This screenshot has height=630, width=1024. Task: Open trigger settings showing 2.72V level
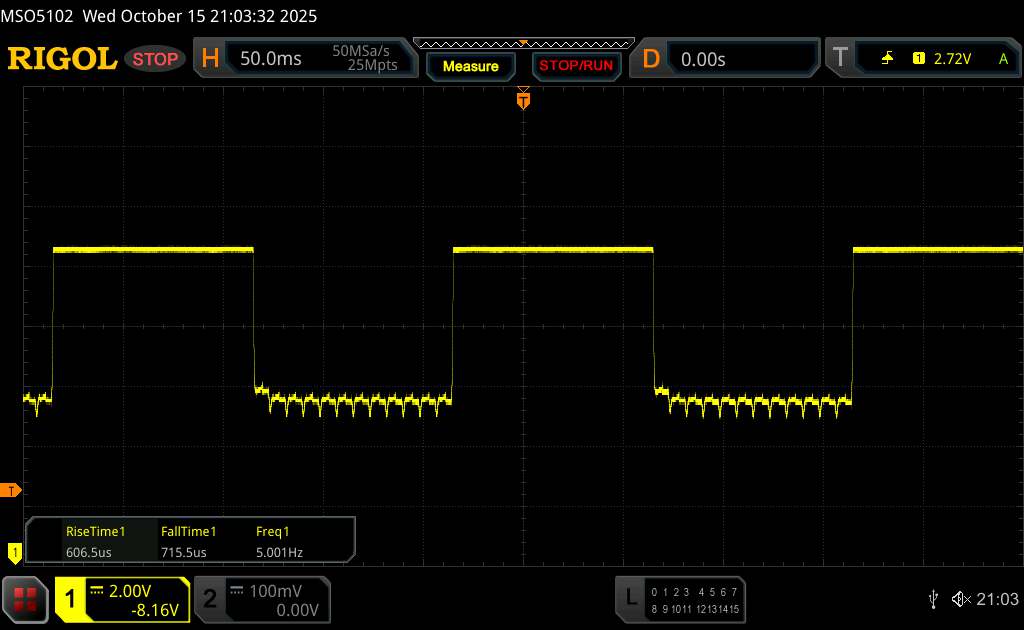point(950,59)
